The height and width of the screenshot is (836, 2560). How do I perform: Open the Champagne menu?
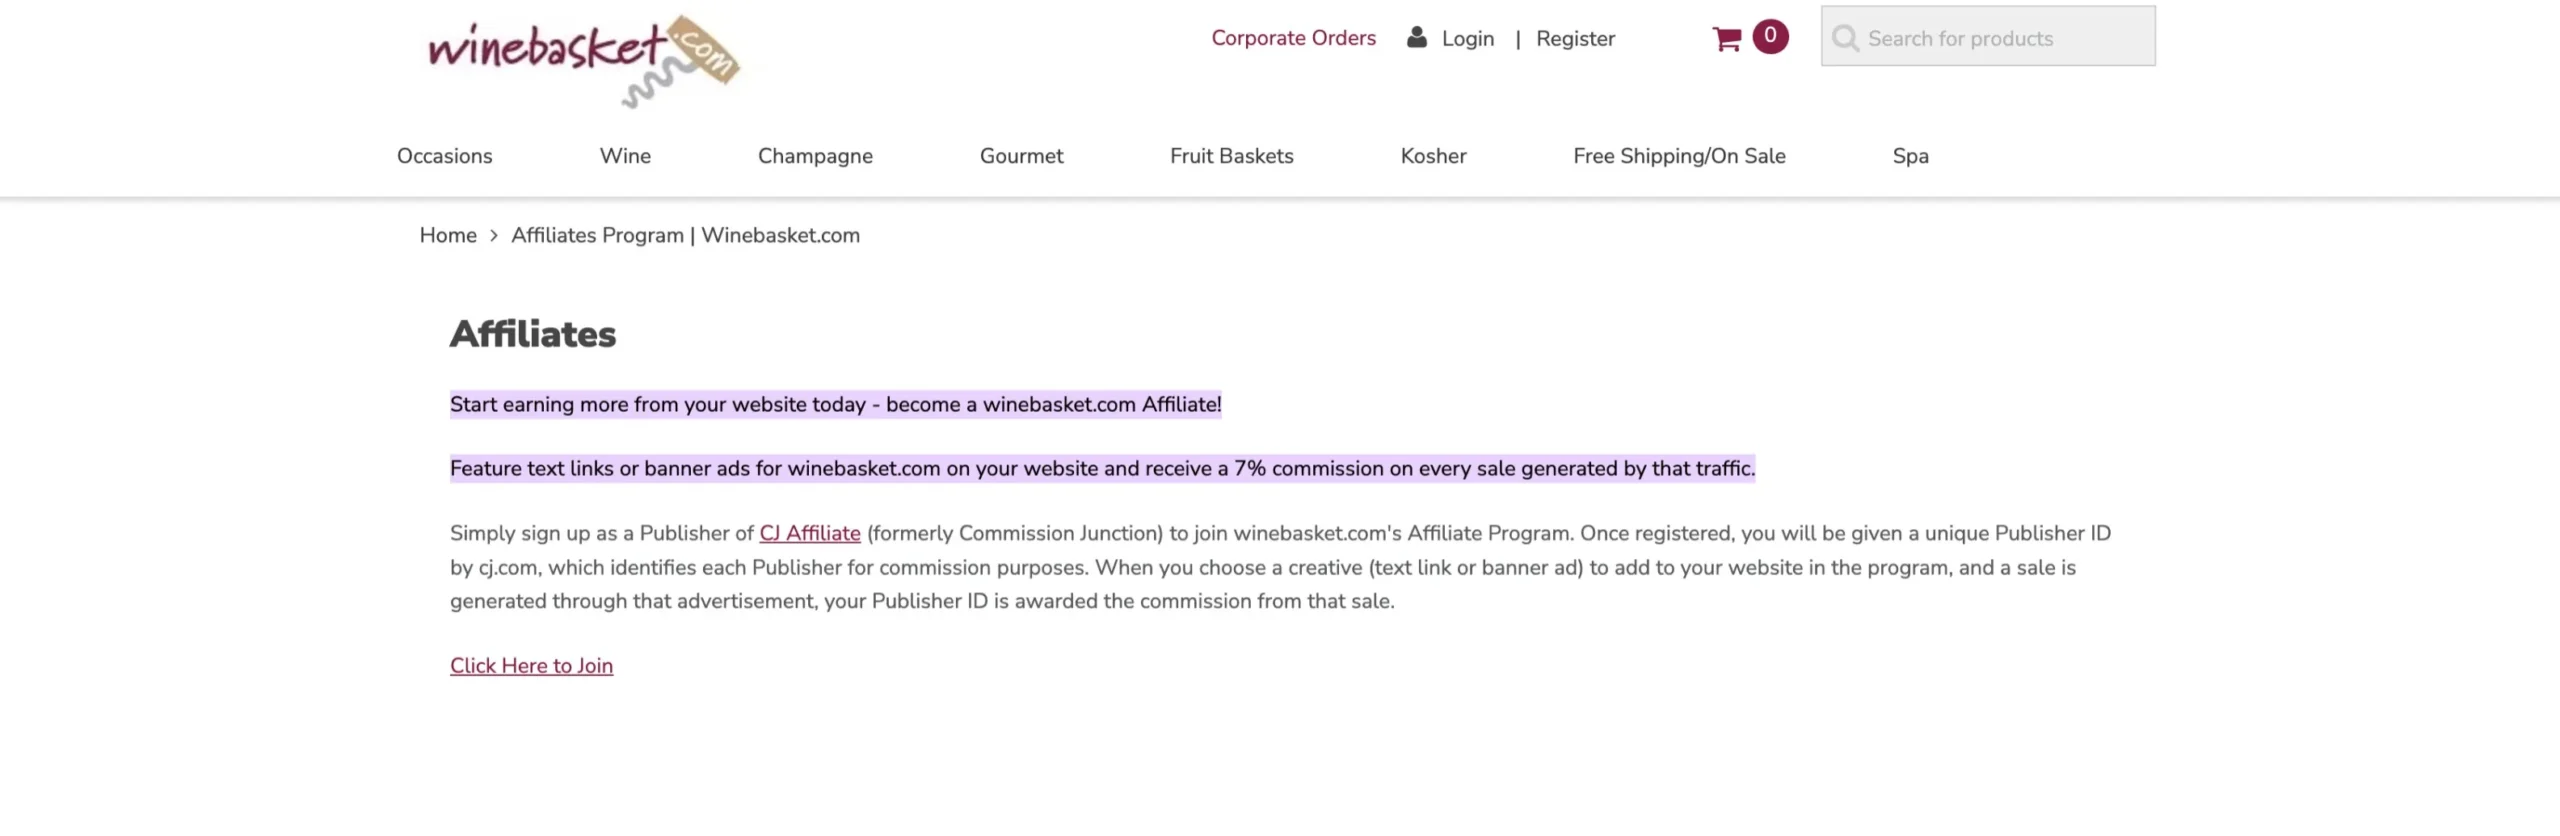(x=815, y=156)
